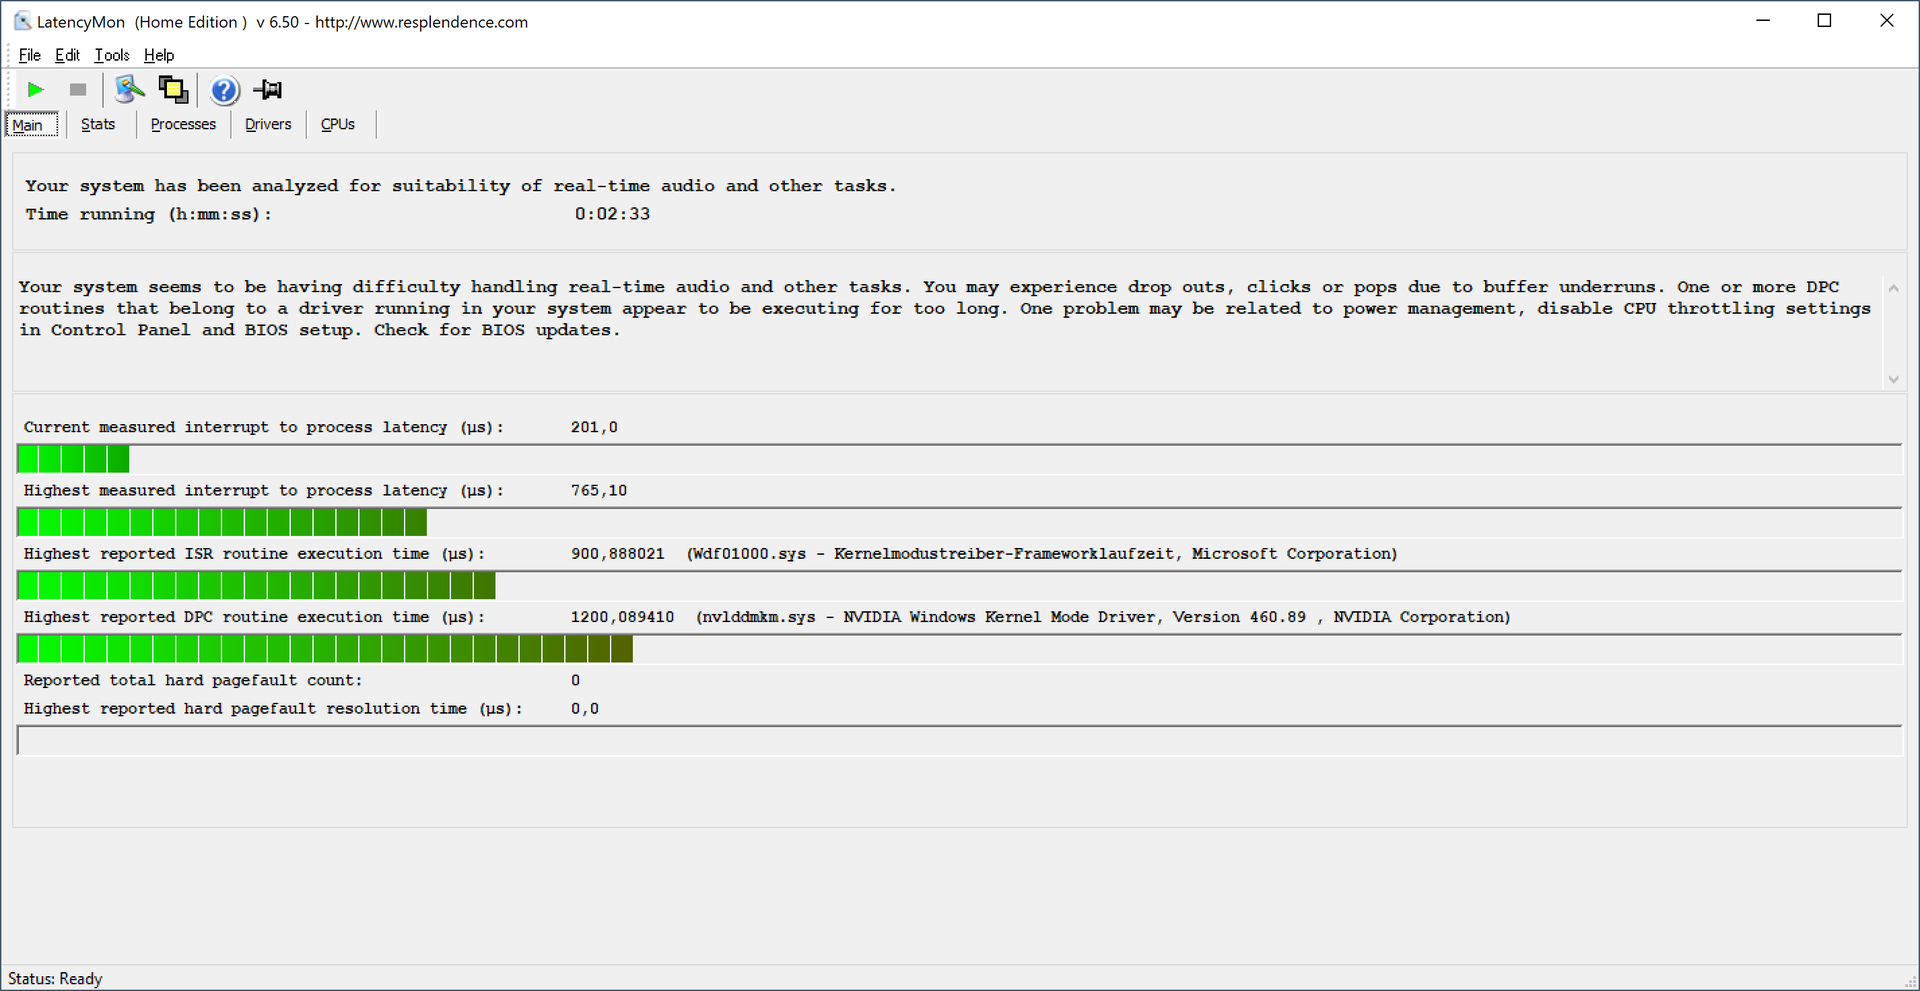This screenshot has height=991, width=1920.
Task: Open the File menu
Action: click(x=30, y=55)
